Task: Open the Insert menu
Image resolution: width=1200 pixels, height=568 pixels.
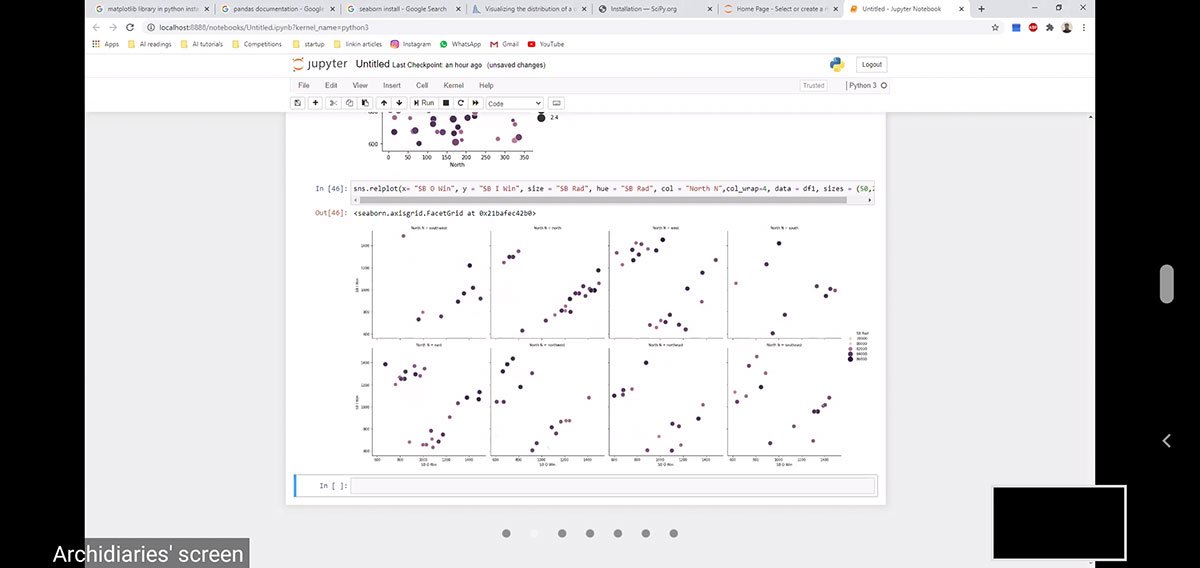Action: pyautogui.click(x=392, y=86)
